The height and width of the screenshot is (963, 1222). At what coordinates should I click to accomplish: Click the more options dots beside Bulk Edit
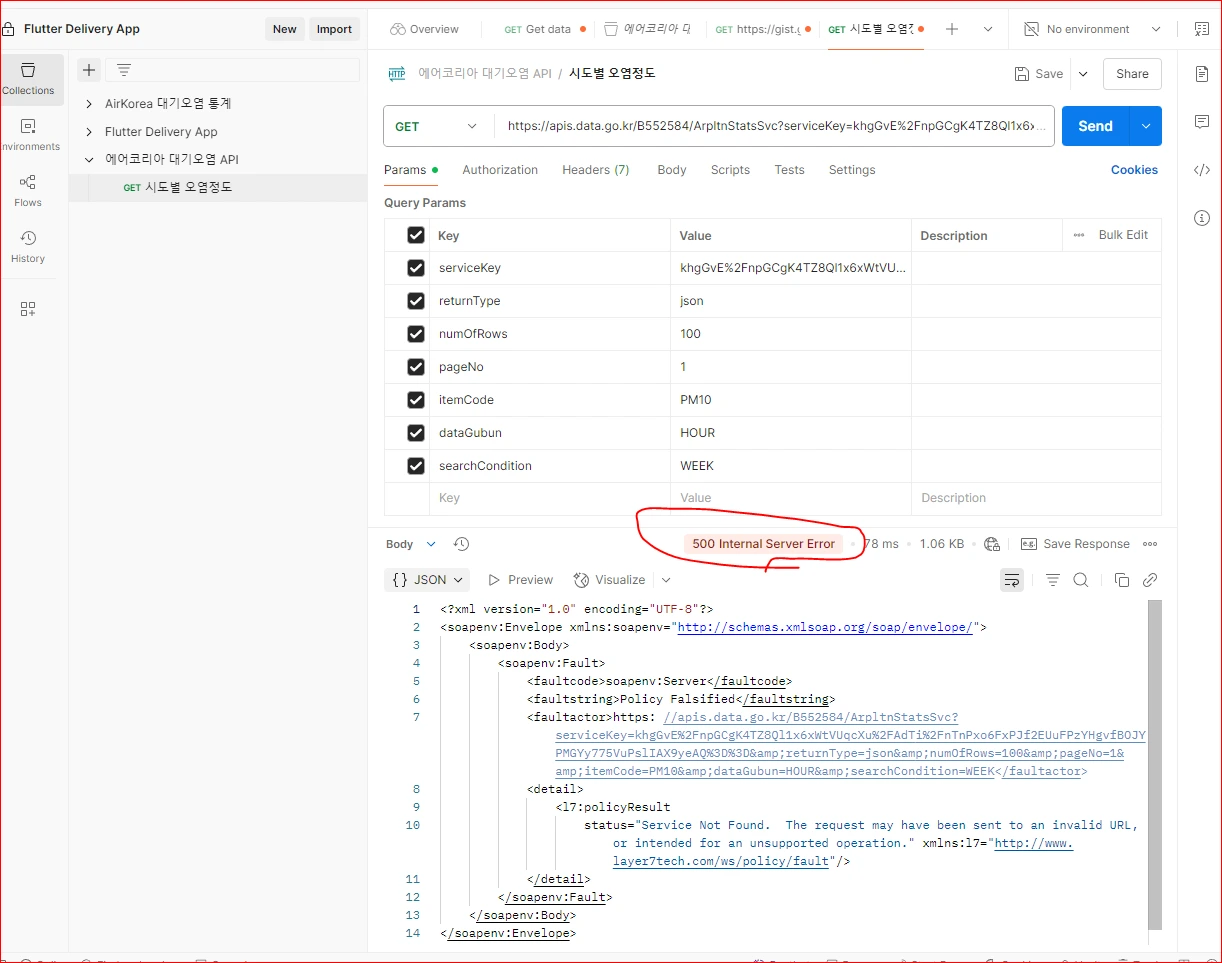(x=1079, y=235)
